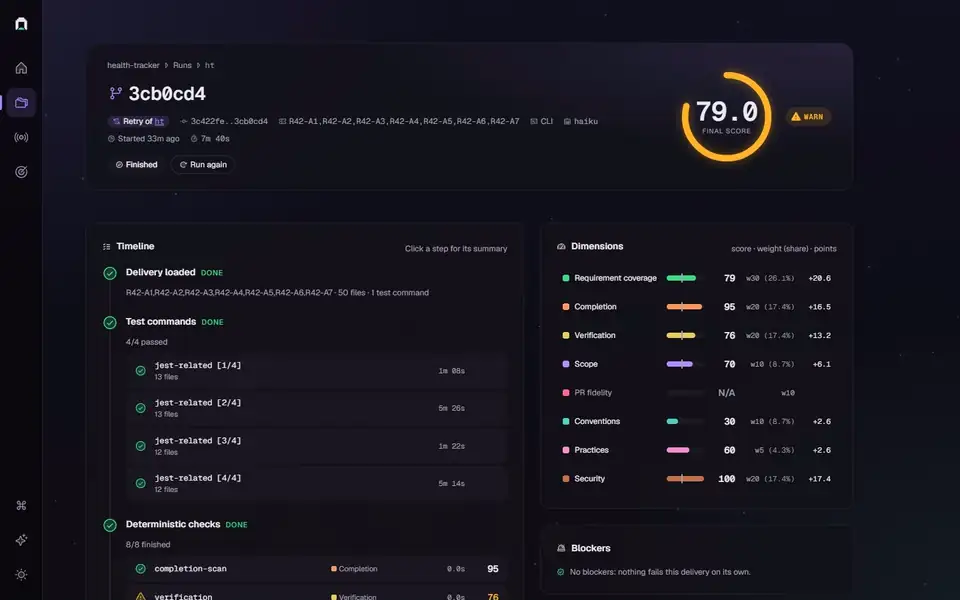The image size is (960, 600).
Task: Open the broadcast signal icon in the sidebar
Action: 21,137
